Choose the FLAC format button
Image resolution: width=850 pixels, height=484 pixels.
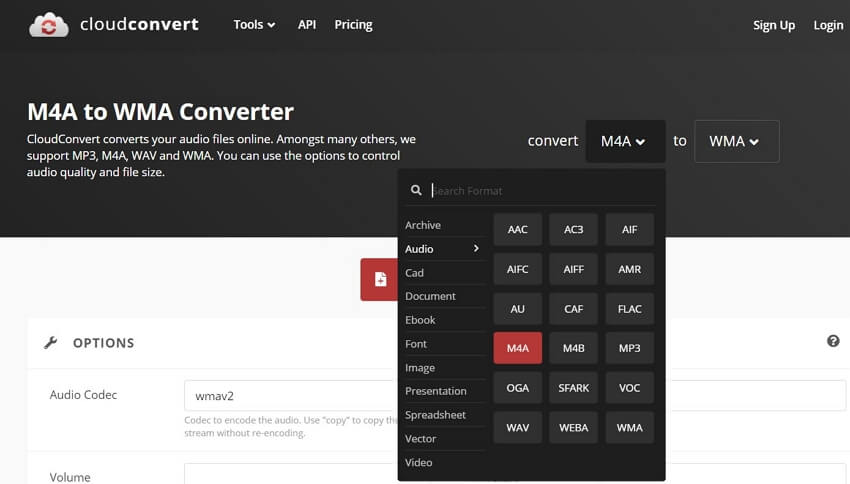point(629,308)
